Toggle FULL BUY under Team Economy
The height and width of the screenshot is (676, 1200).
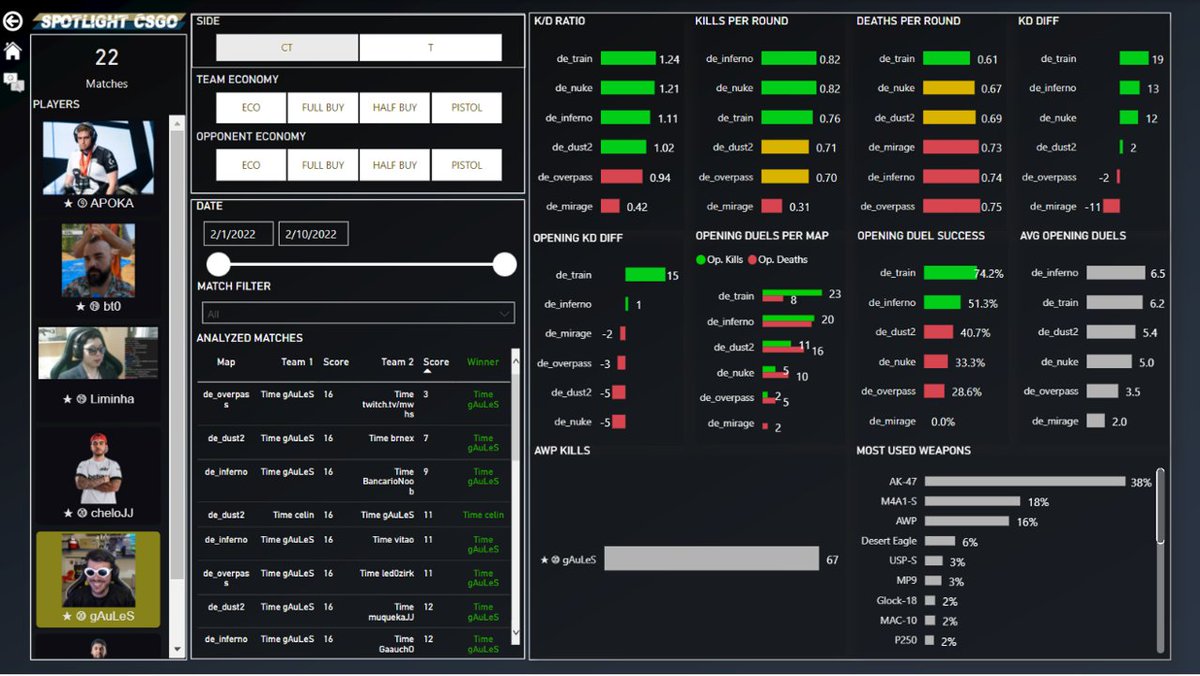tap(323, 108)
